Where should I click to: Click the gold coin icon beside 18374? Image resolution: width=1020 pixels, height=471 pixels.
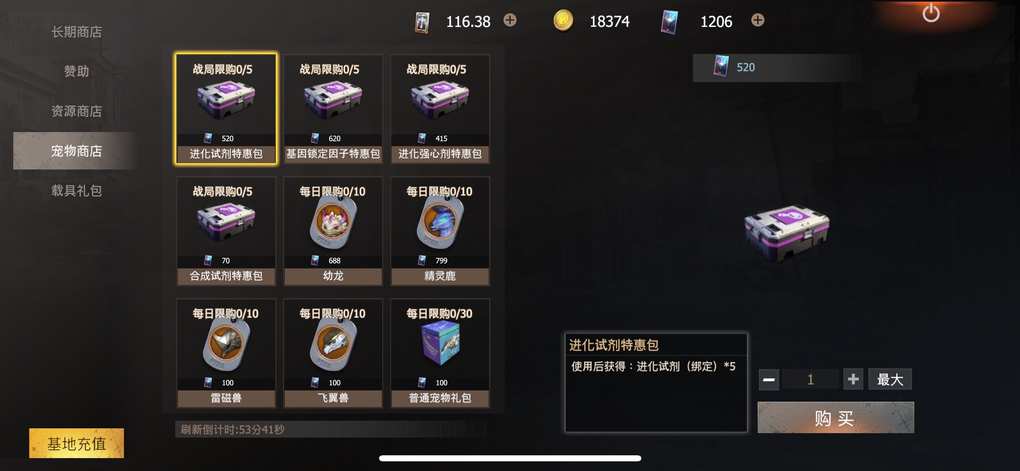coord(563,21)
